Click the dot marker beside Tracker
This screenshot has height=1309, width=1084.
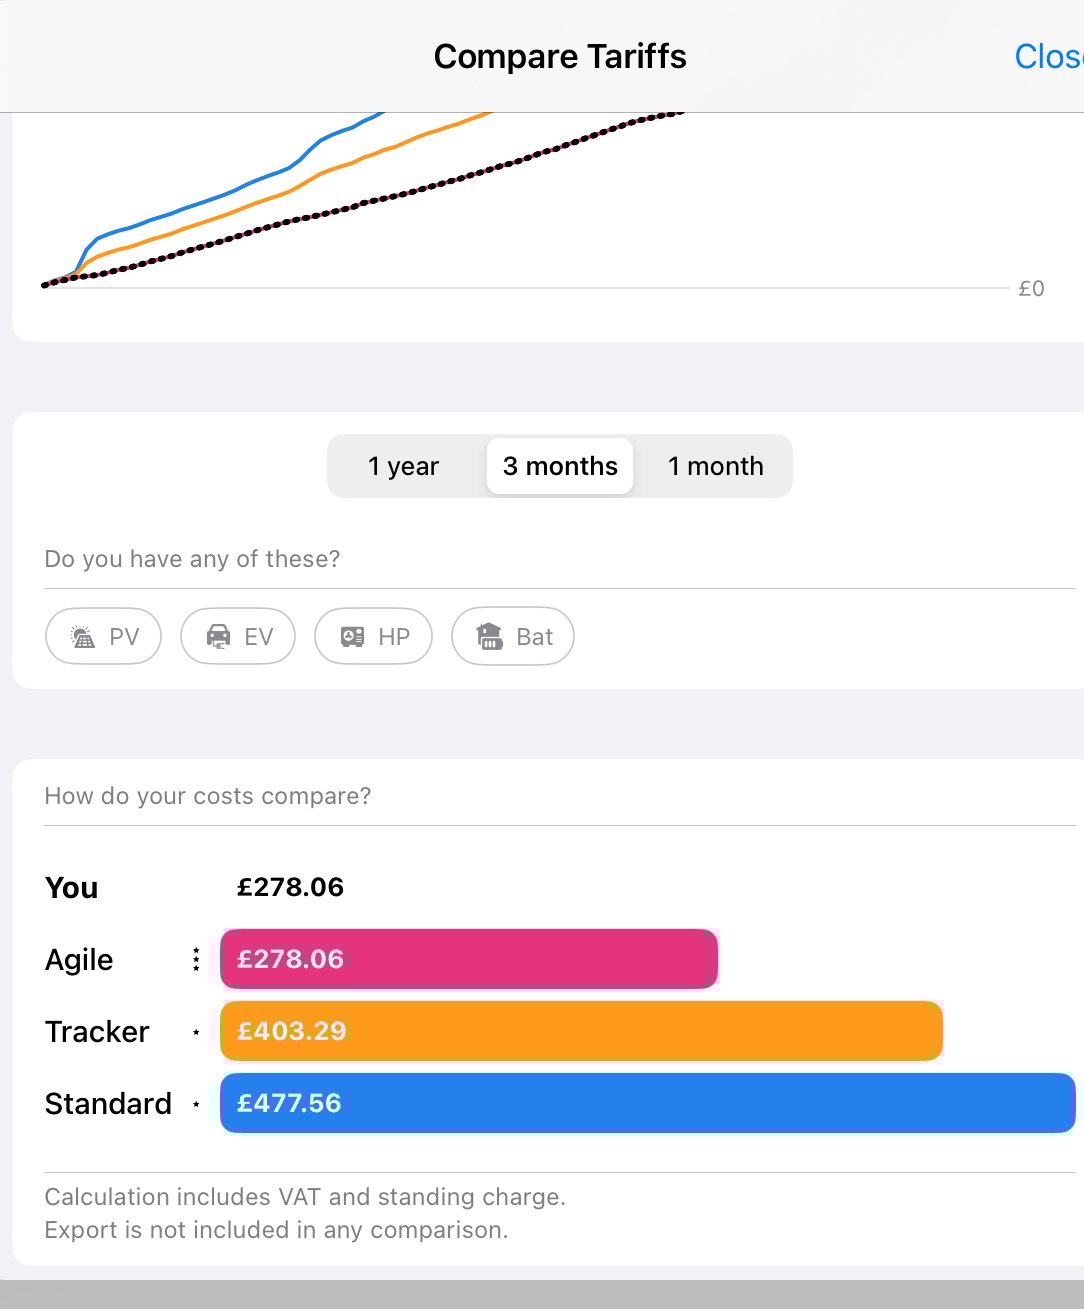point(196,1032)
